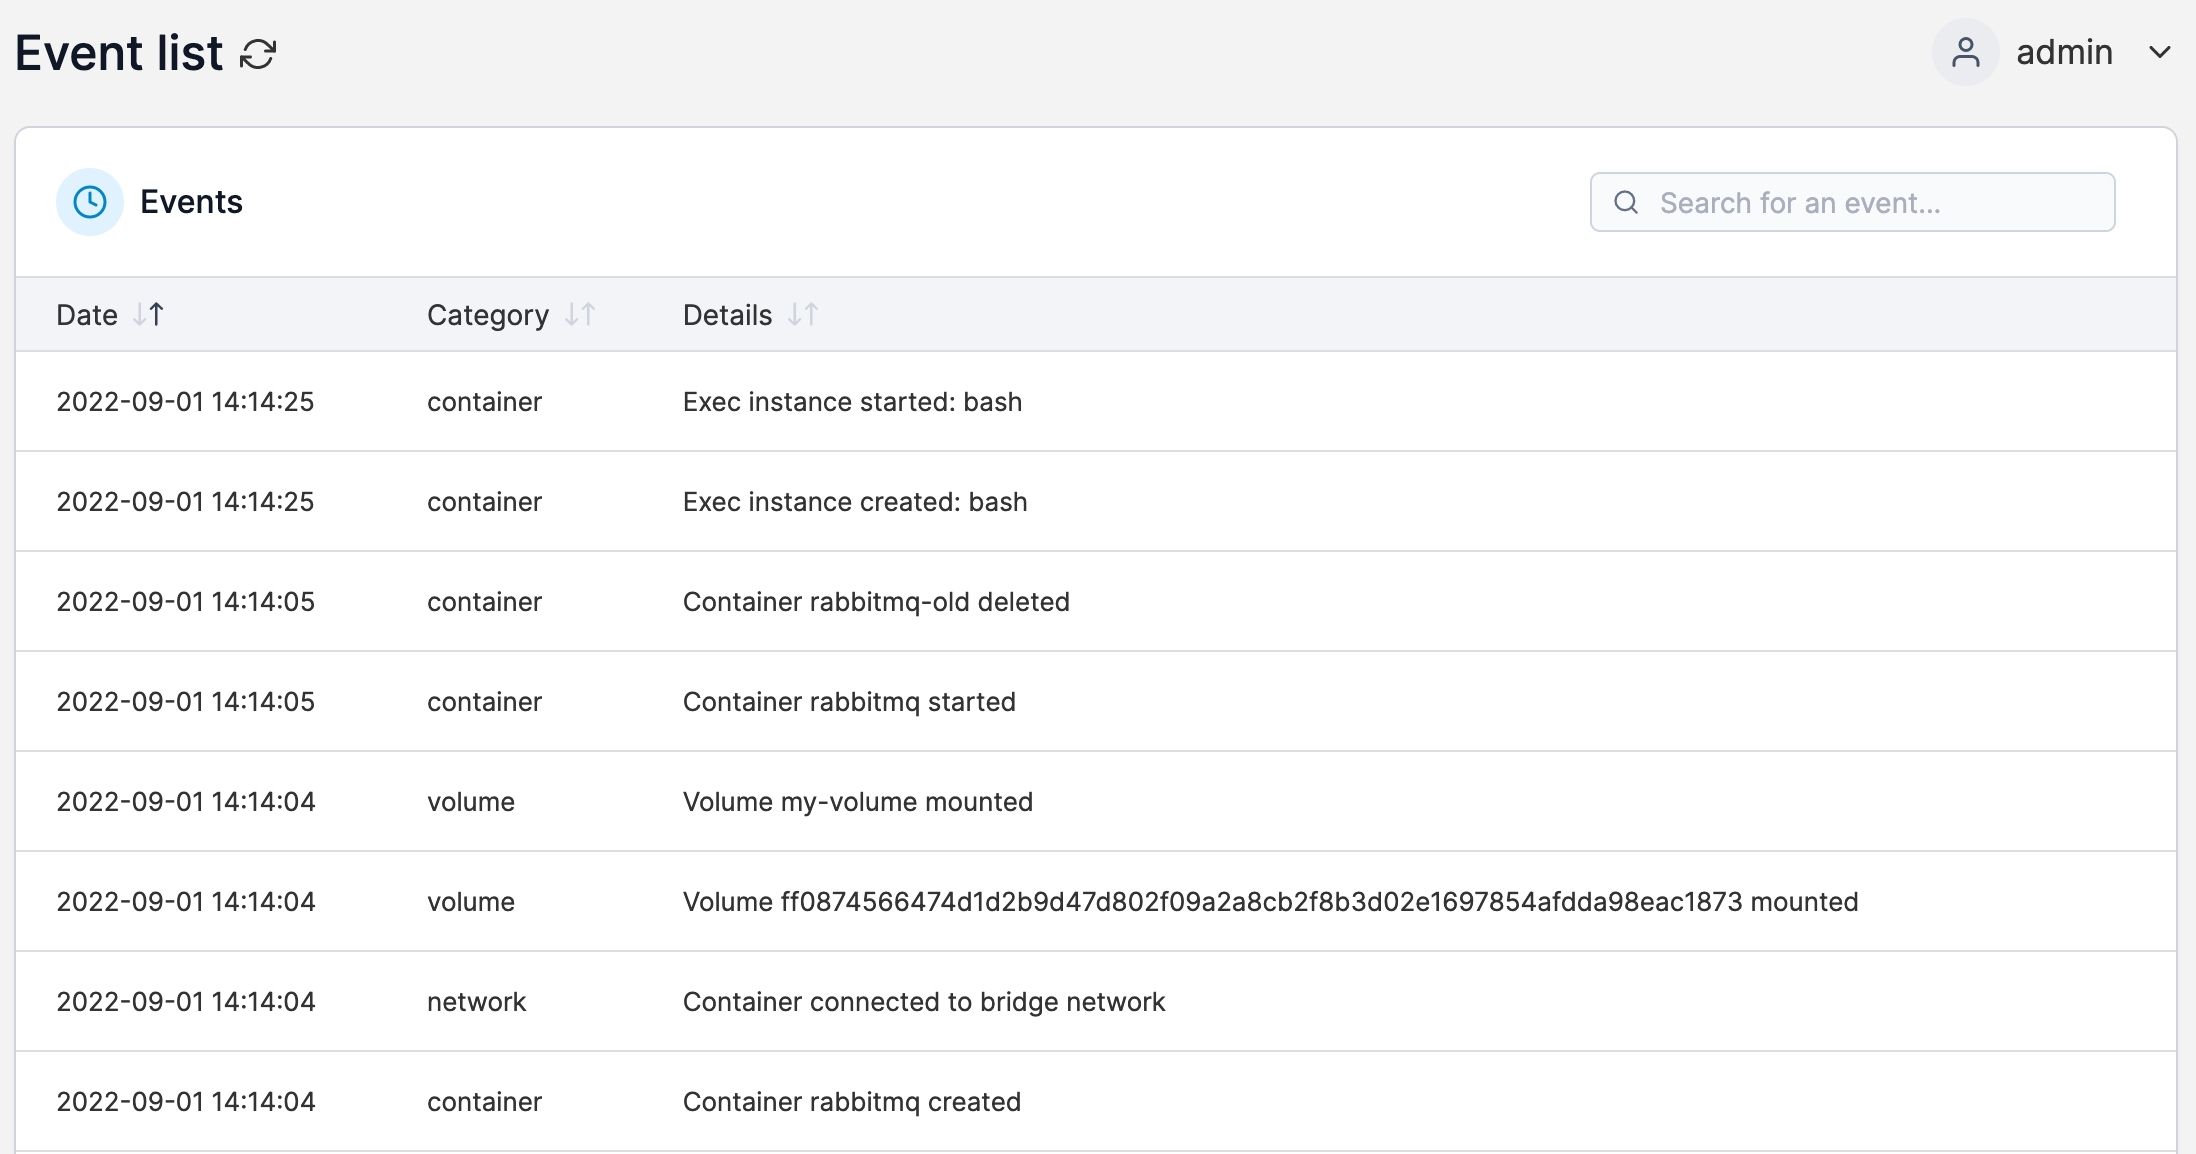Click the clock icon next to Events
This screenshot has width=2196, height=1154.
(x=90, y=202)
